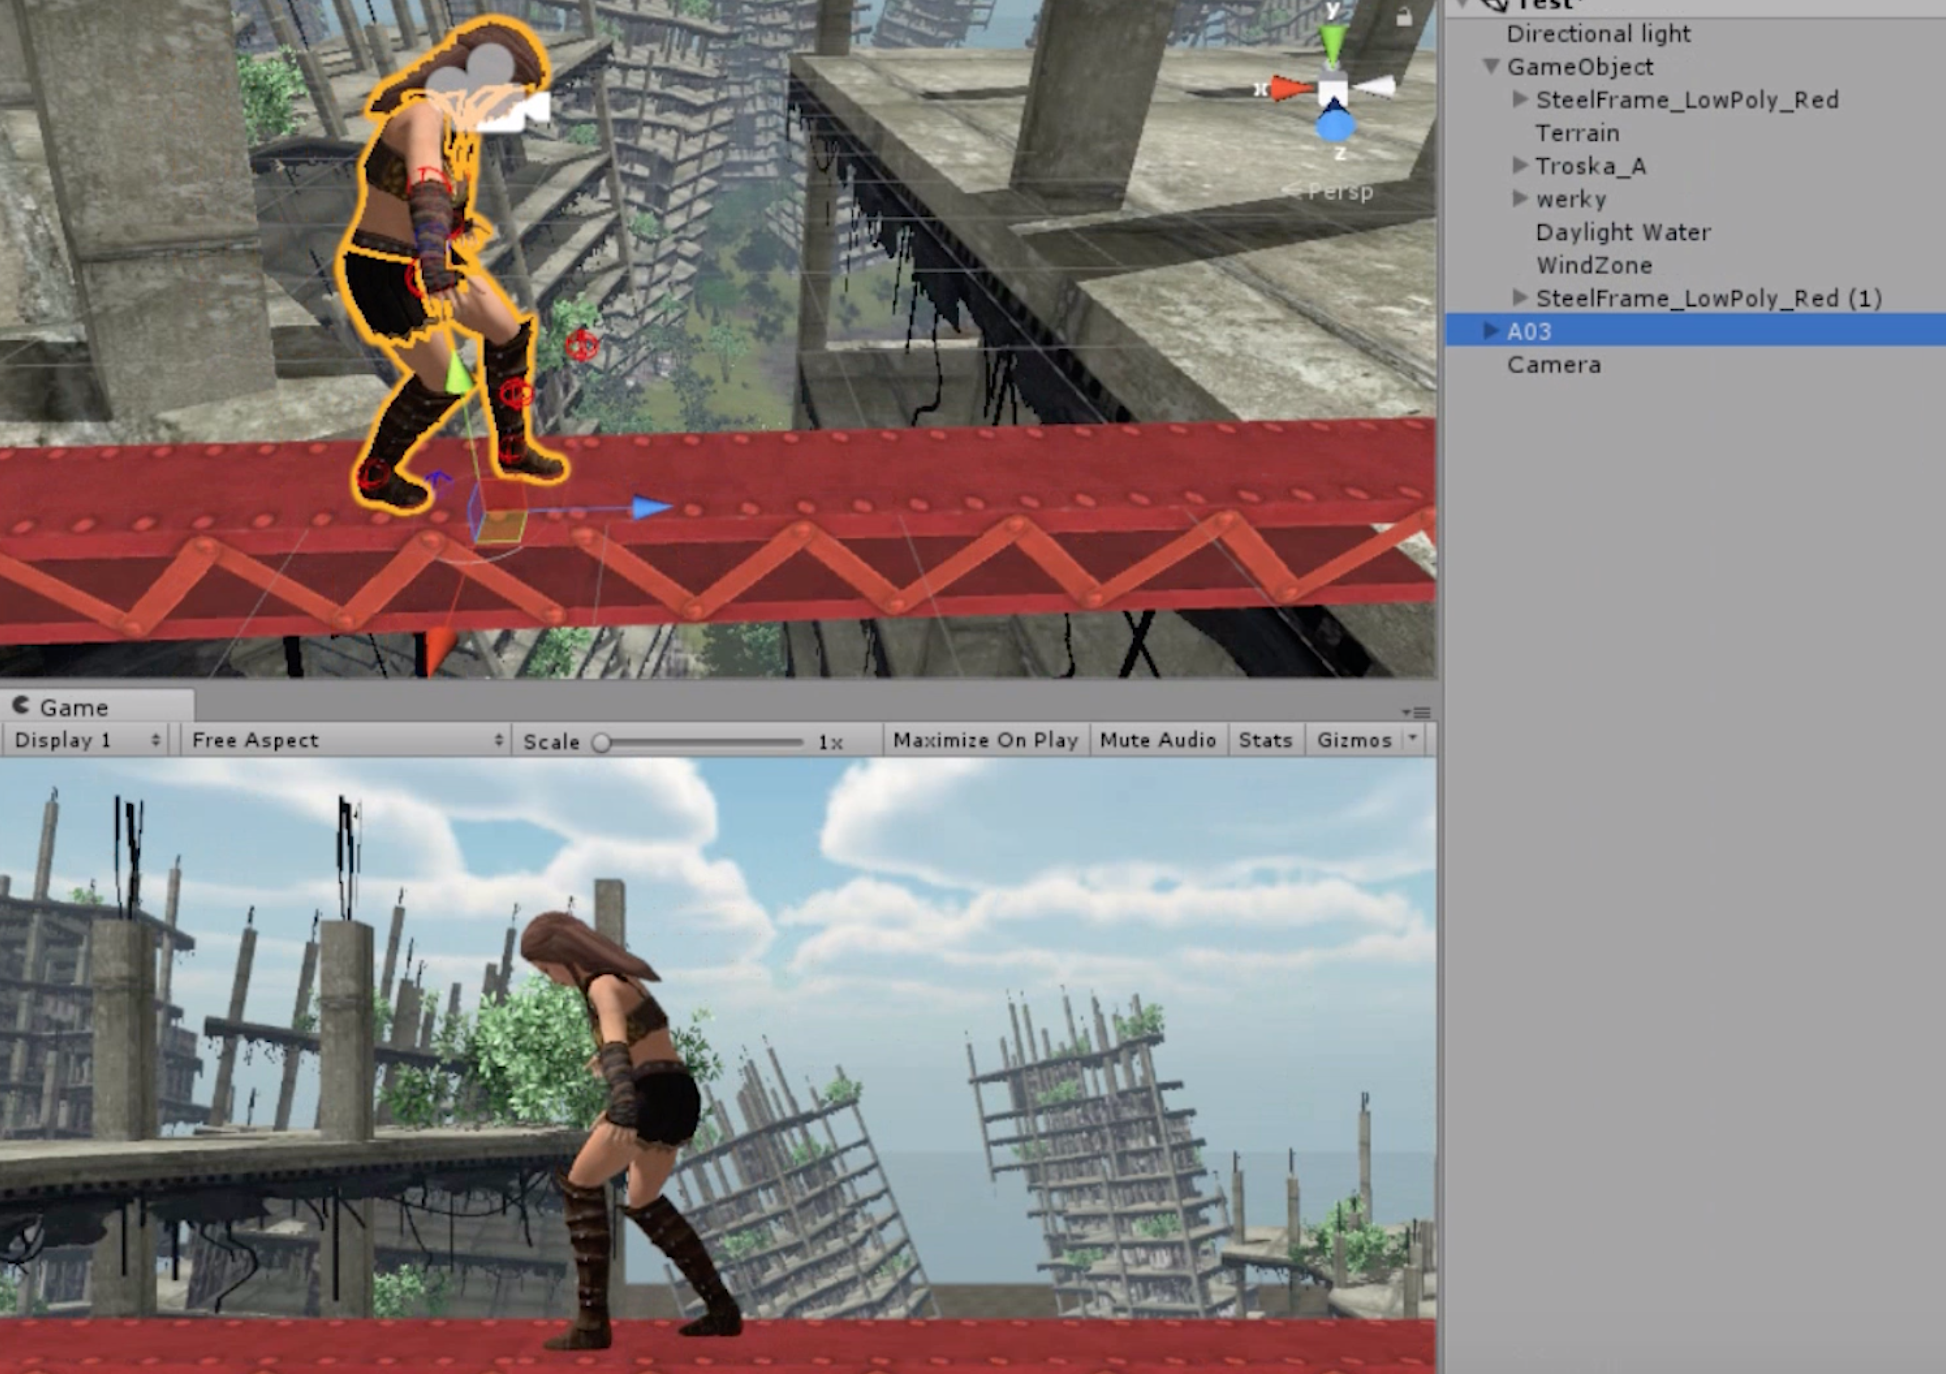Toggle the Stats overlay button
This screenshot has width=1946, height=1374.
1265,740
